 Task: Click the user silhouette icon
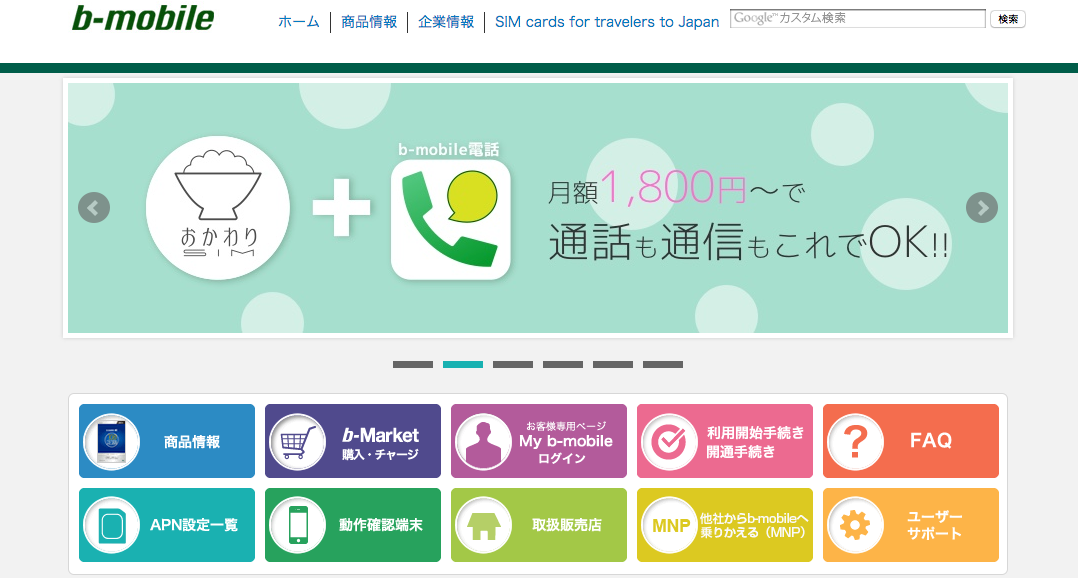(483, 442)
